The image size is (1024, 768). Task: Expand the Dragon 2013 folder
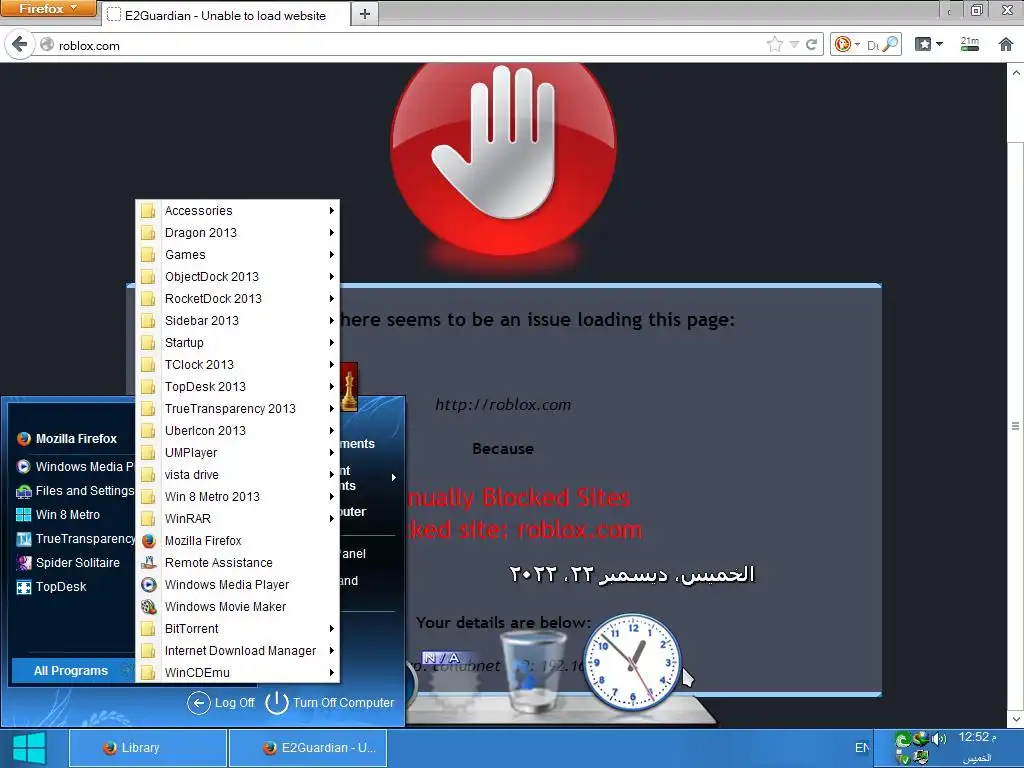click(x=238, y=233)
